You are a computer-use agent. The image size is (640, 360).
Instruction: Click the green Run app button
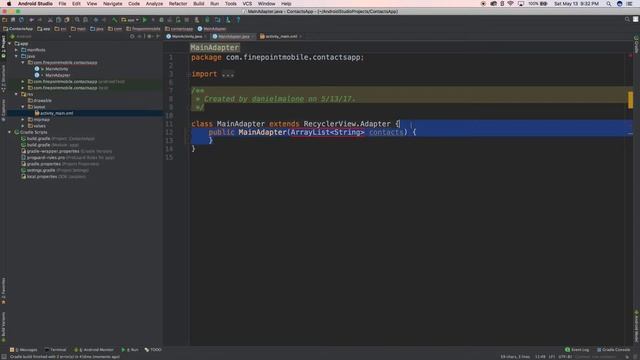click(x=144, y=20)
